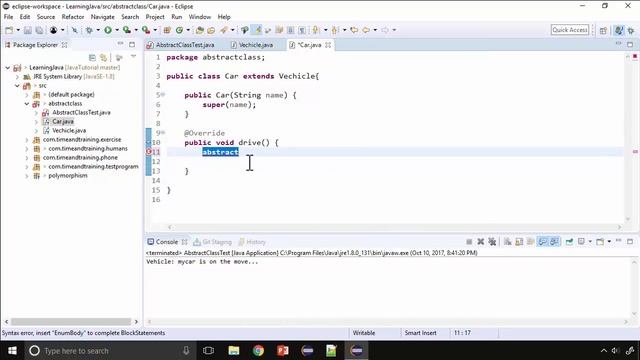This screenshot has width=640, height=360.
Task: Click the Search flashlight toolbar icon
Action: point(224,30)
